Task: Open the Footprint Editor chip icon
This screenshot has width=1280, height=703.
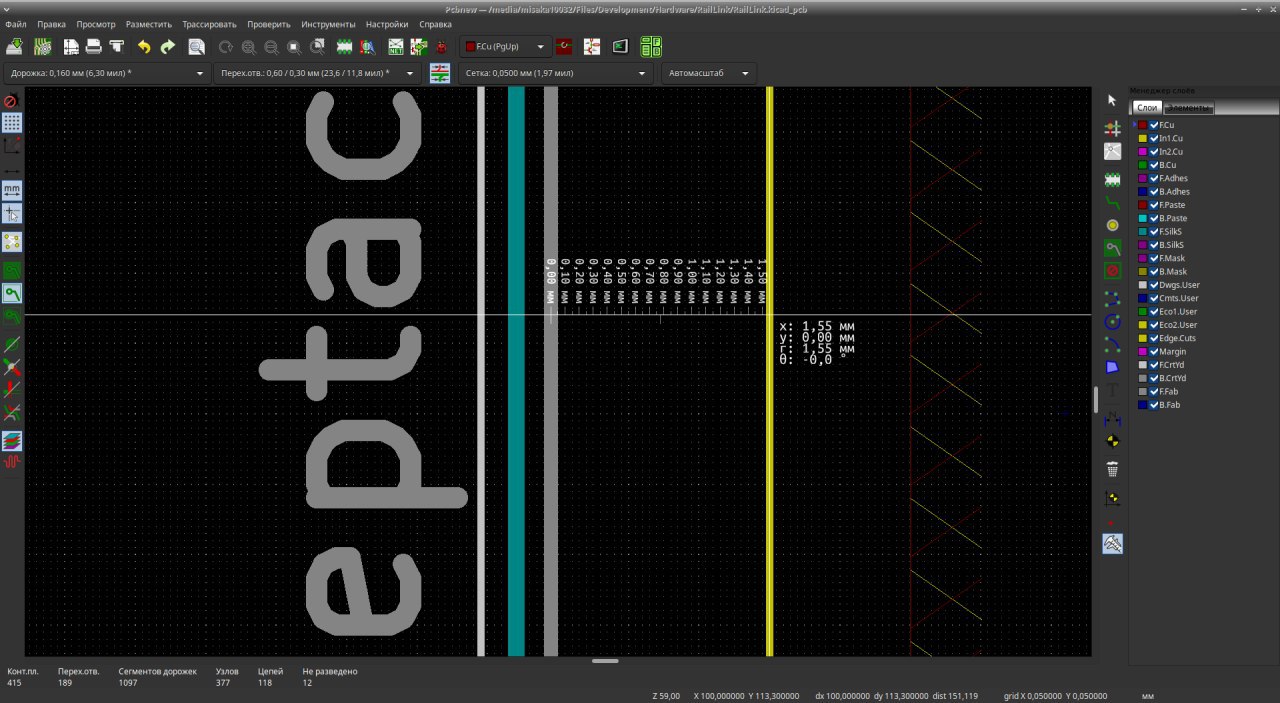Action: coord(345,47)
